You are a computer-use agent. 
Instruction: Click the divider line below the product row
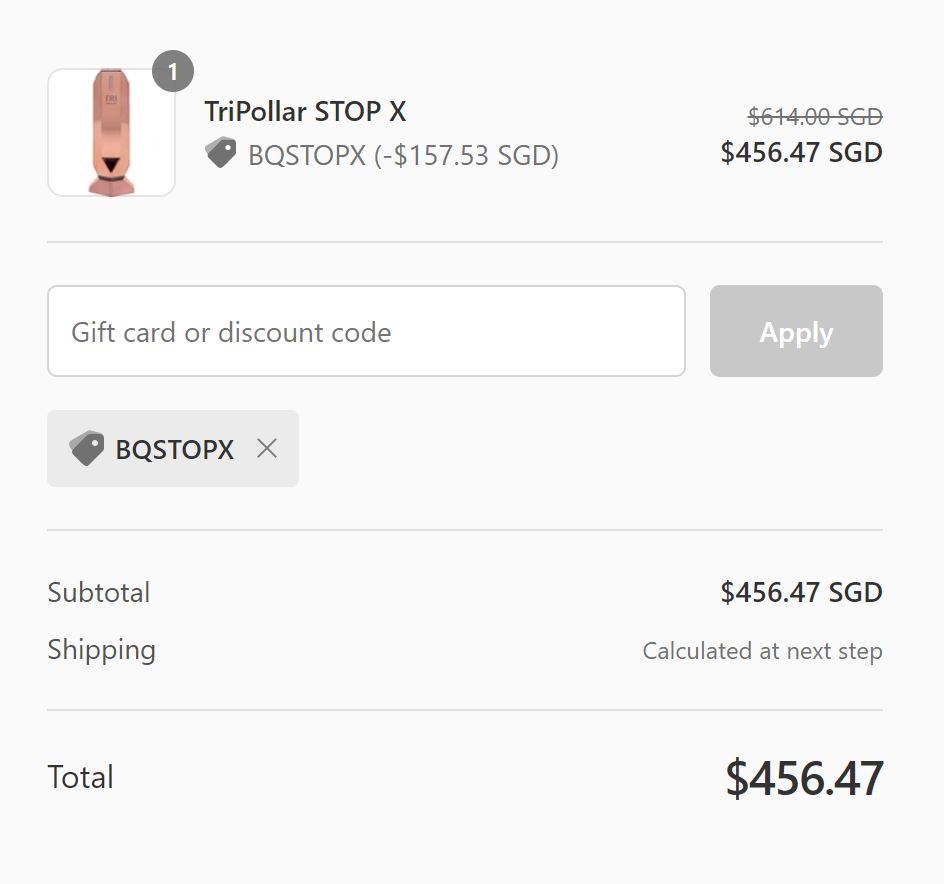tap(465, 242)
